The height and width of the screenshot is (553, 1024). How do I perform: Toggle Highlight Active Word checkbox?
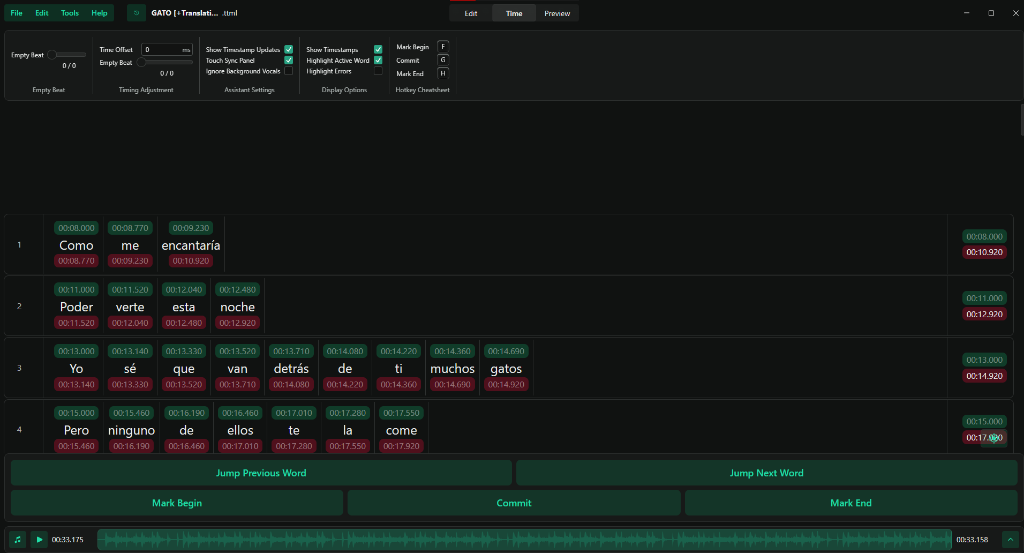(x=378, y=60)
